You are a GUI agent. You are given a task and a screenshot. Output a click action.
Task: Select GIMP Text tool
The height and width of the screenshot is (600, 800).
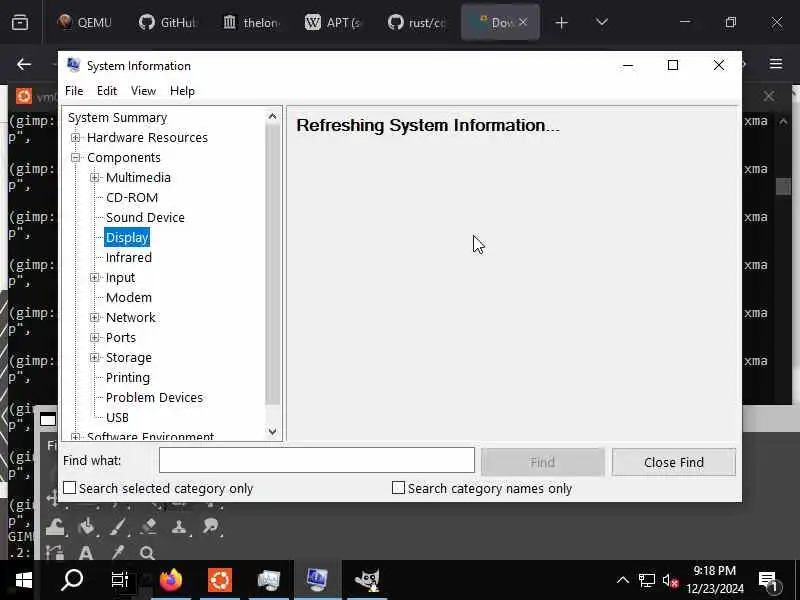pyautogui.click(x=86, y=553)
